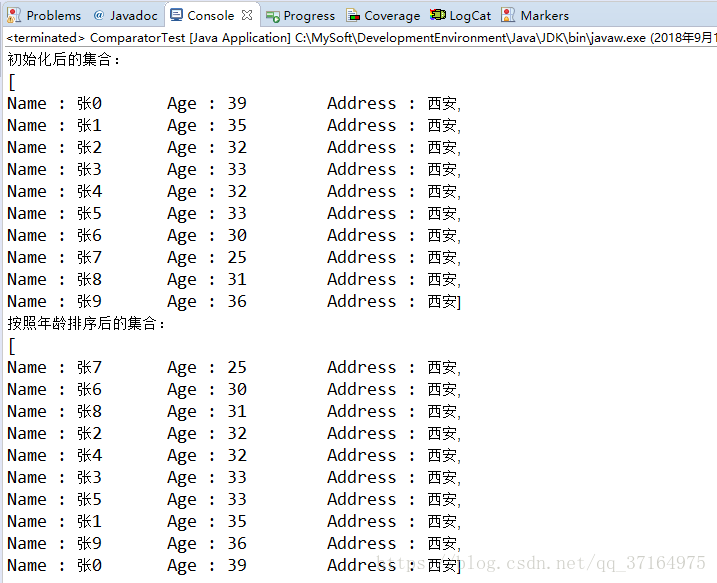Screen dimensions: 717x583
Task: Switch to the Markers tab
Action: 535,16
